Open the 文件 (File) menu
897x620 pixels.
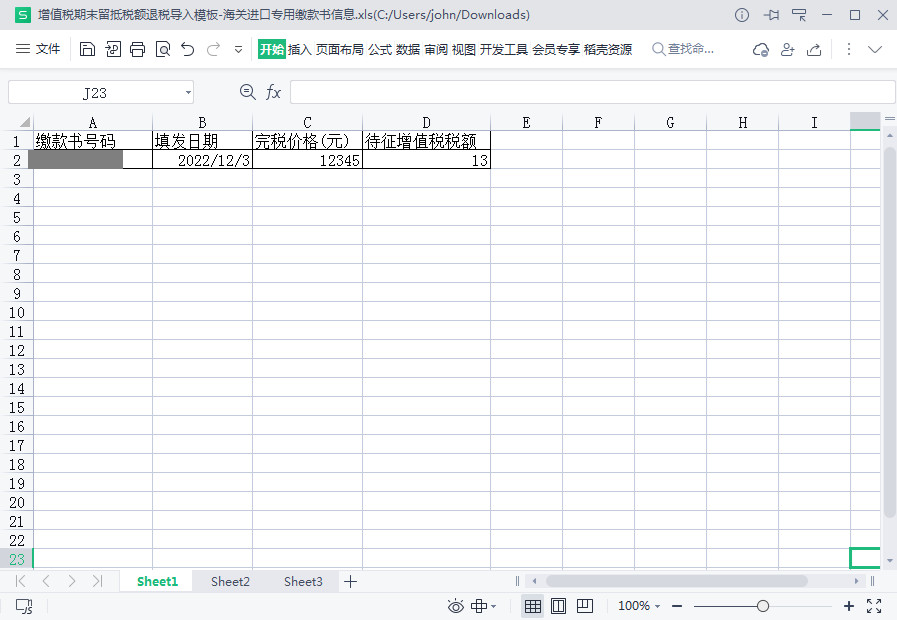(x=39, y=49)
